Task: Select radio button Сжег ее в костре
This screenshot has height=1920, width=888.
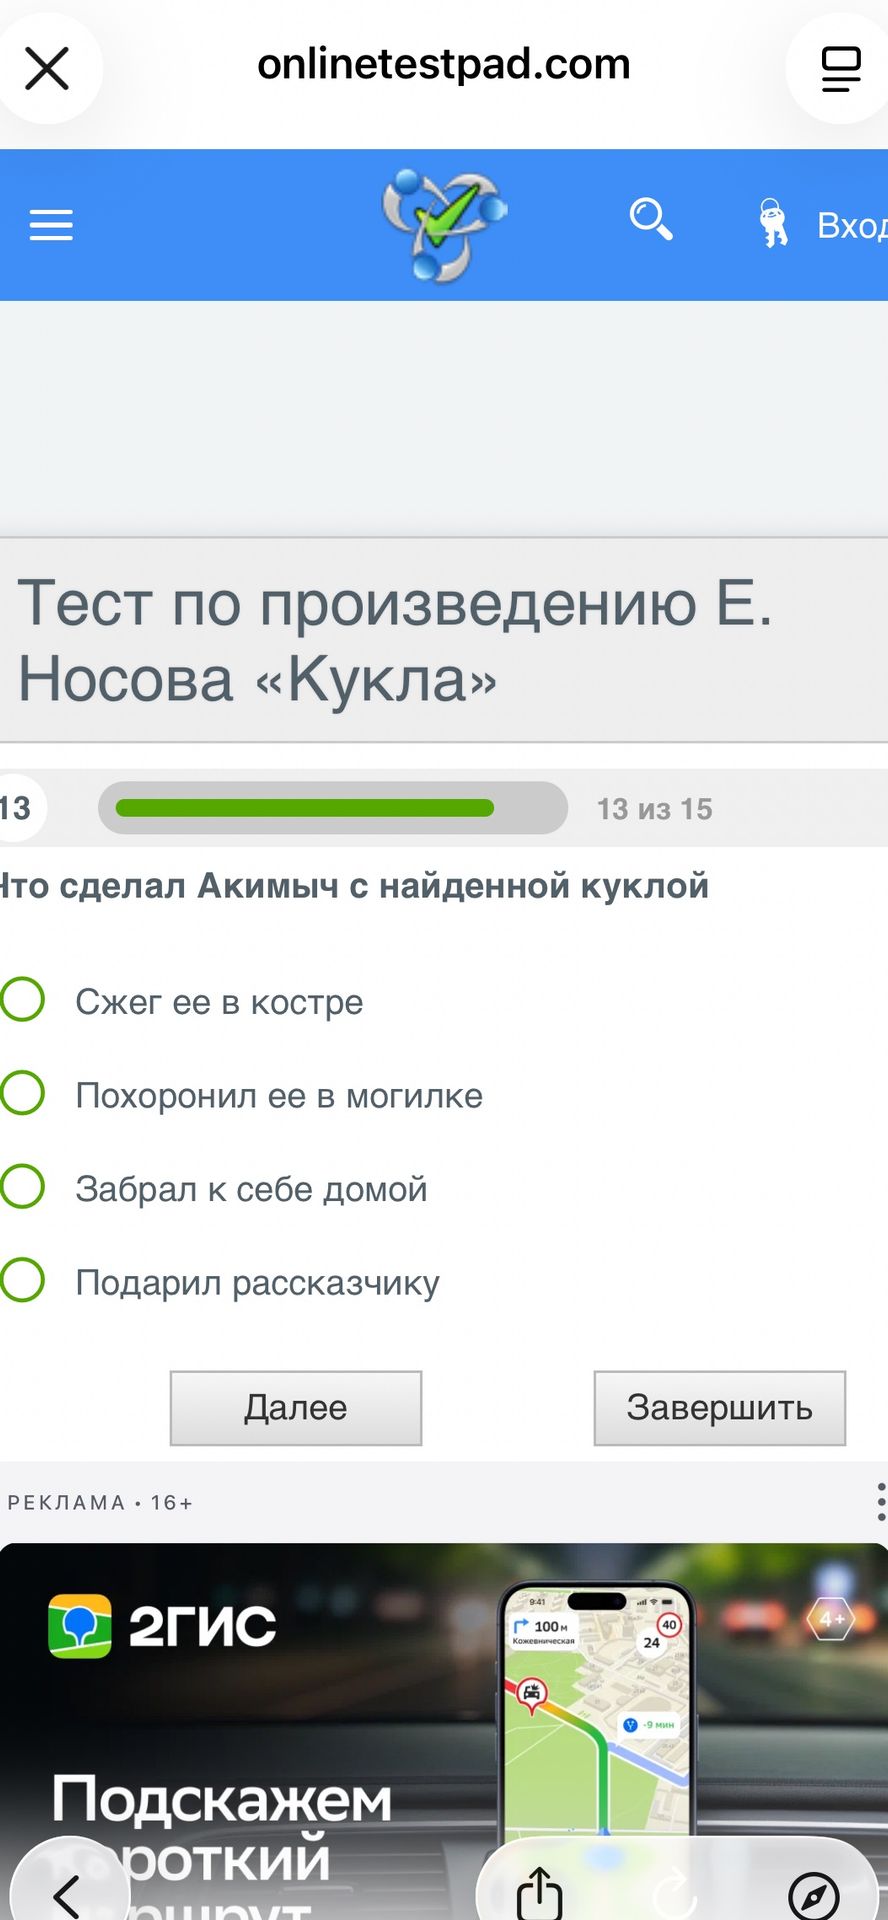Action: click(x=22, y=999)
